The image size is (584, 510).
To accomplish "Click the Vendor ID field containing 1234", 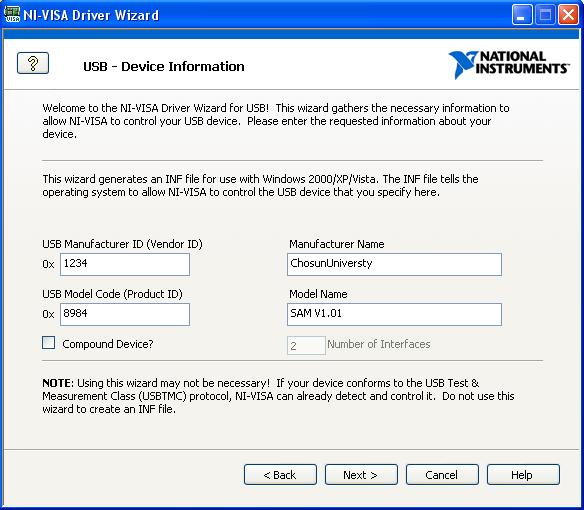I will (125, 264).
